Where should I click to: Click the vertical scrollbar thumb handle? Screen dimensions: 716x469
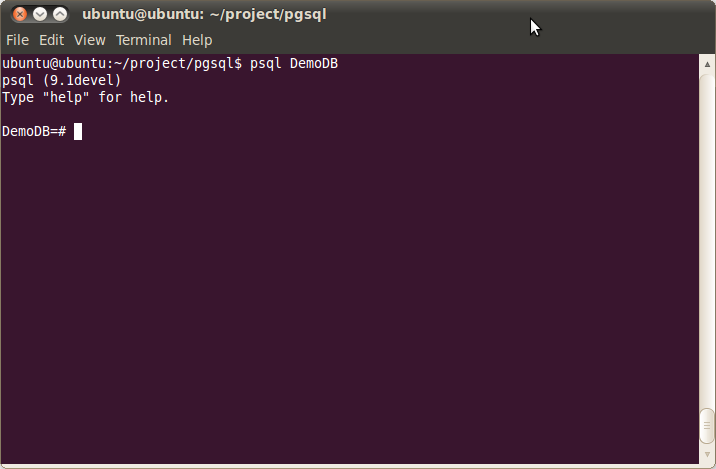[707, 426]
